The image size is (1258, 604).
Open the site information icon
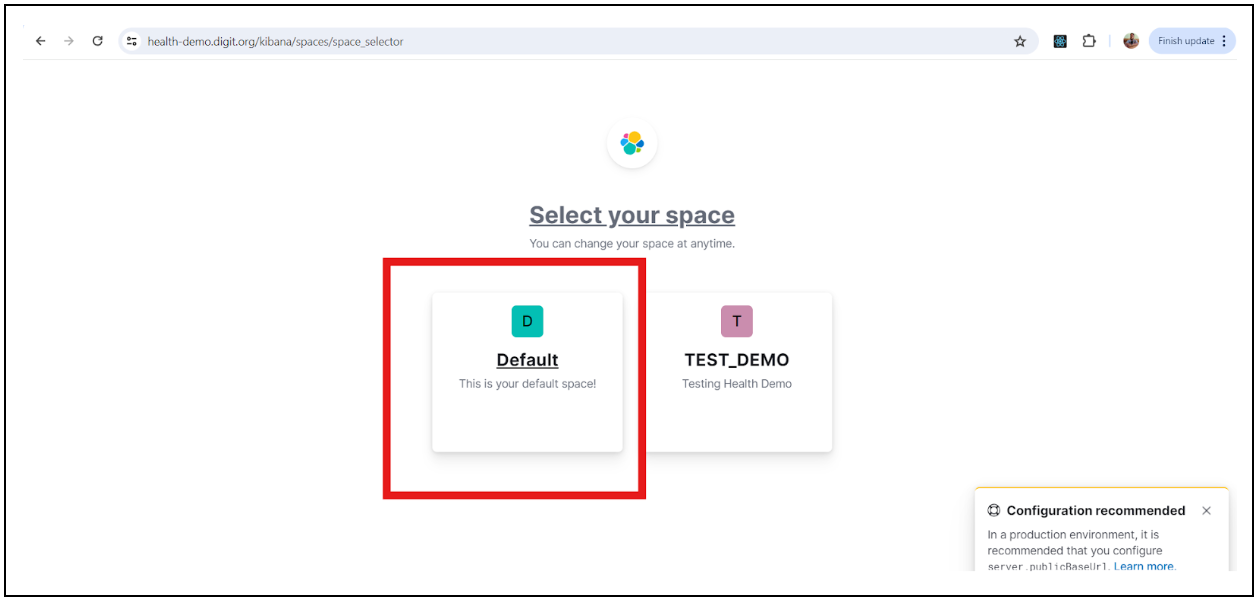[131, 41]
